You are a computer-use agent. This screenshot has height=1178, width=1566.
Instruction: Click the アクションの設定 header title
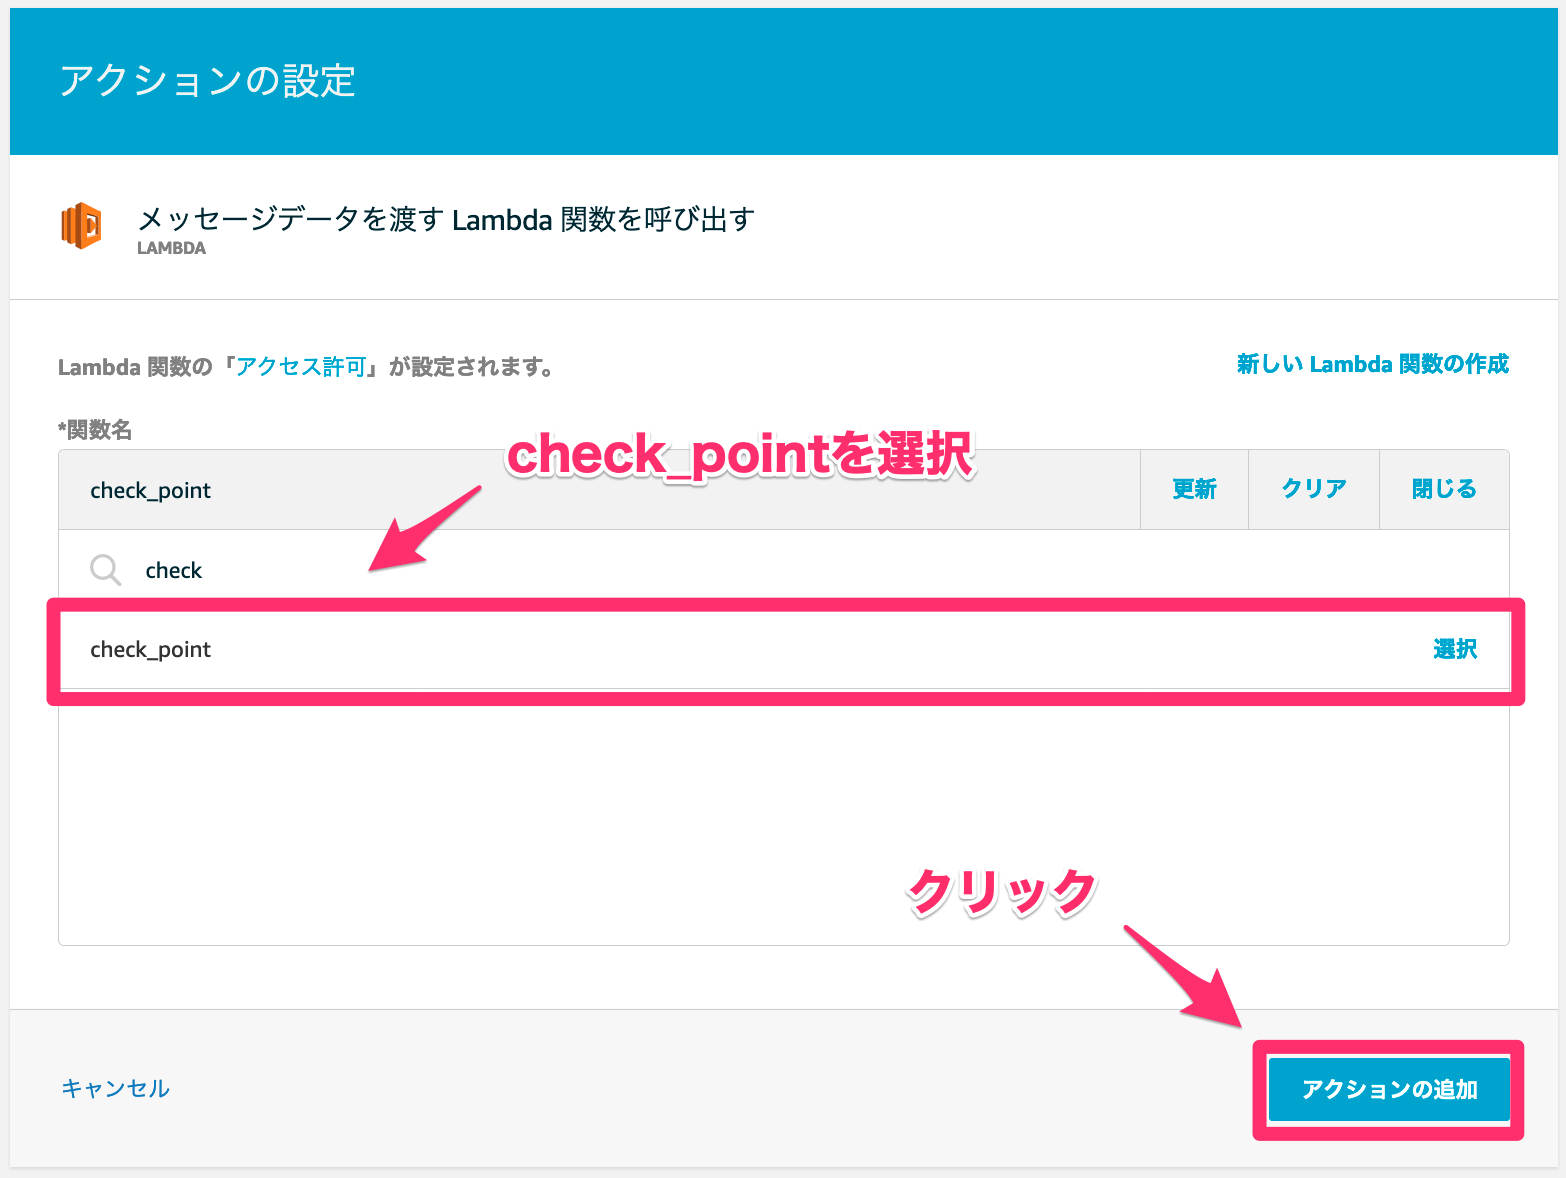(x=208, y=81)
